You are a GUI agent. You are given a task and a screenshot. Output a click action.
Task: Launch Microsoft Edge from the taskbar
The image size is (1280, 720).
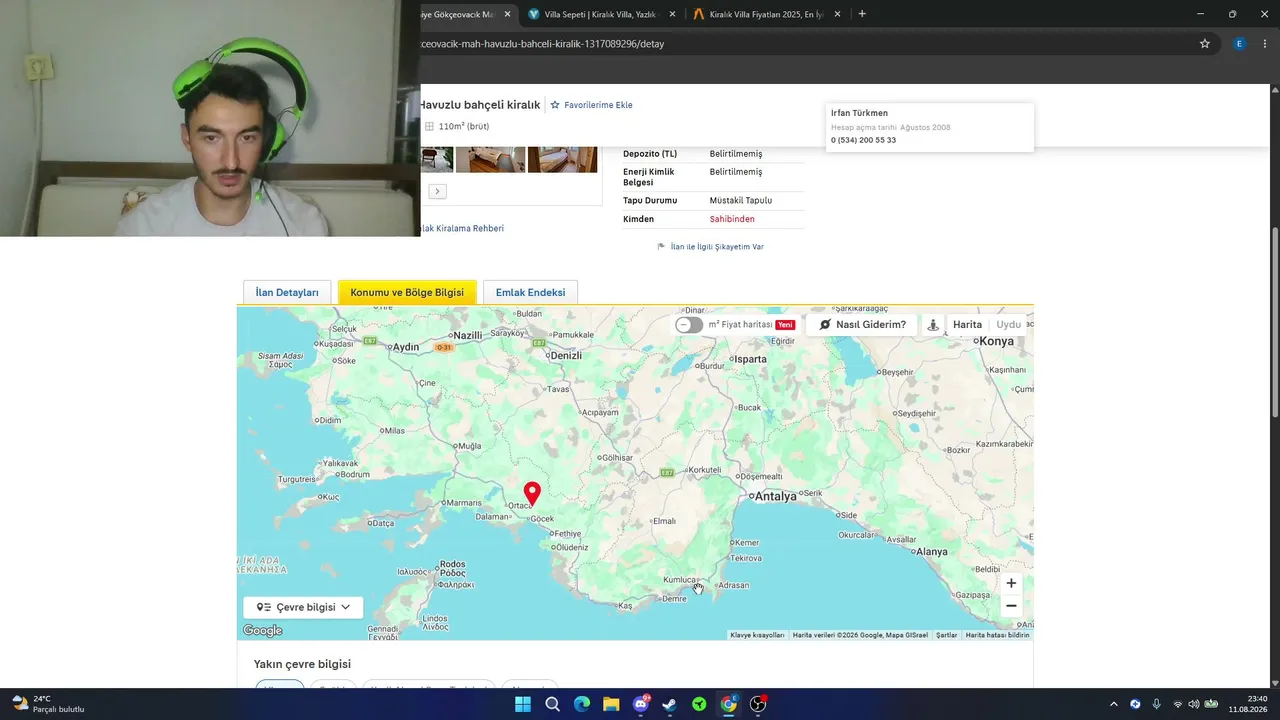(582, 704)
